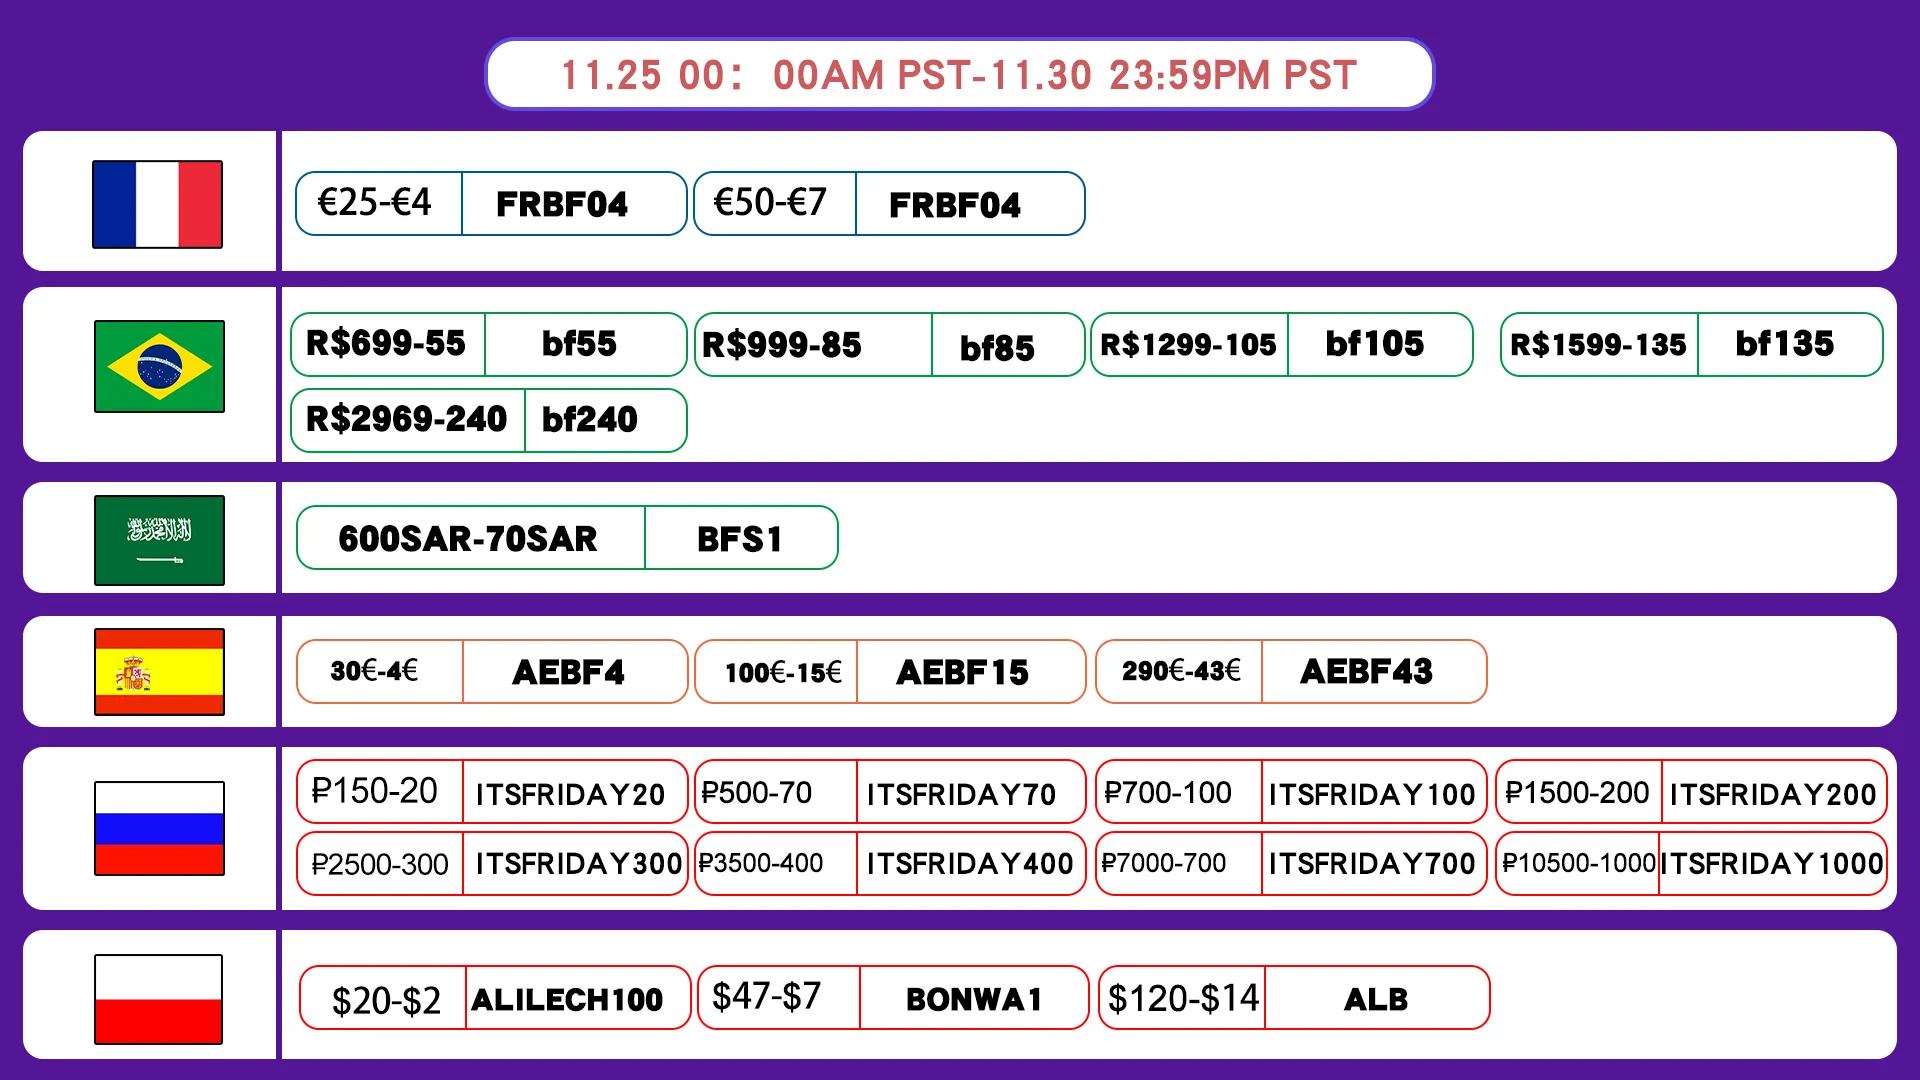Select the FRBF04 code next to €25-€4
This screenshot has width=1920, height=1080.
(562, 204)
